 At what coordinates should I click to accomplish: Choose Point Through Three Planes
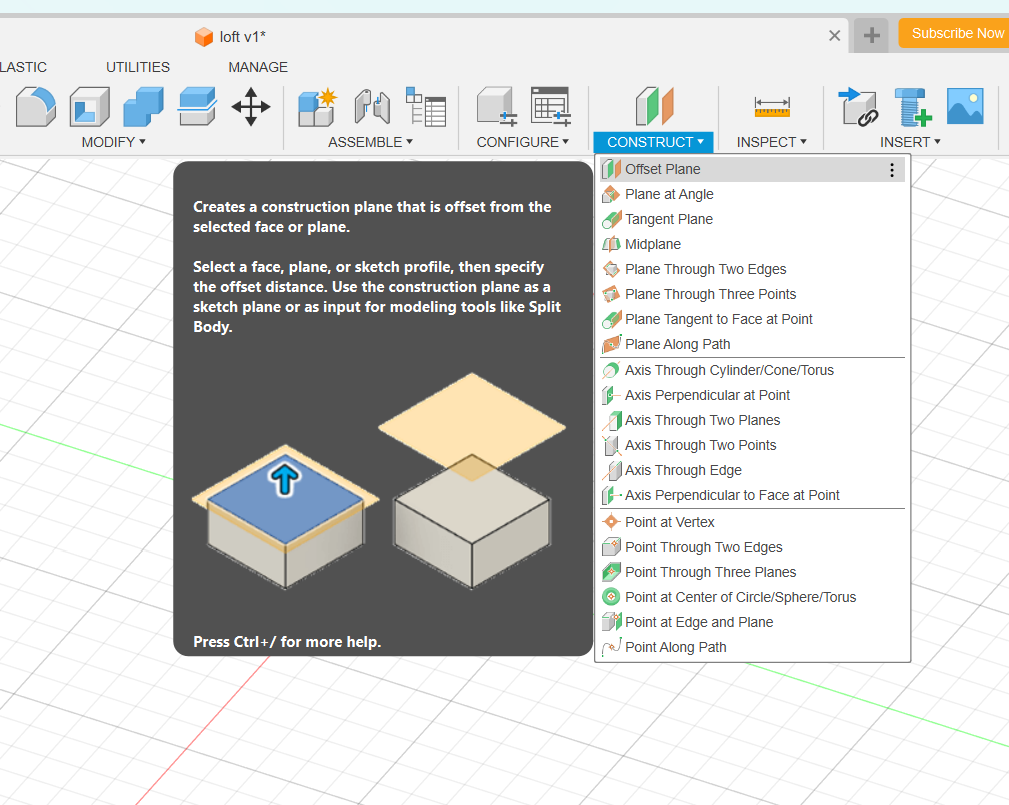point(752,572)
